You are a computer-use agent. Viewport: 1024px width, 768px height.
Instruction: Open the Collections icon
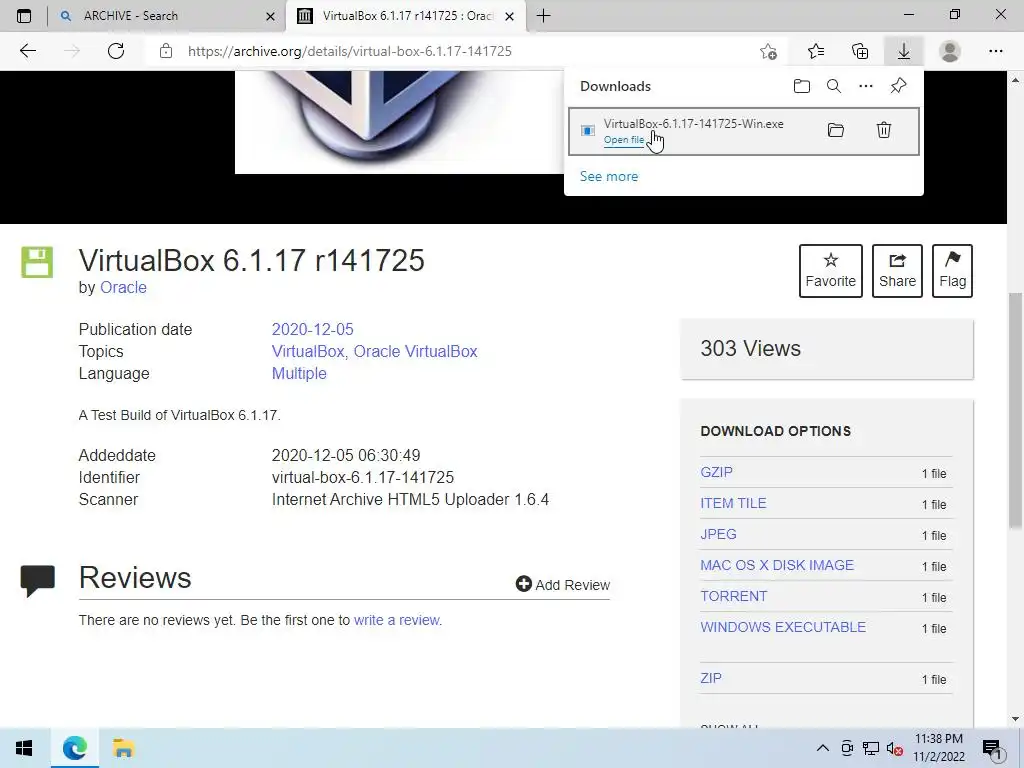tap(860, 51)
